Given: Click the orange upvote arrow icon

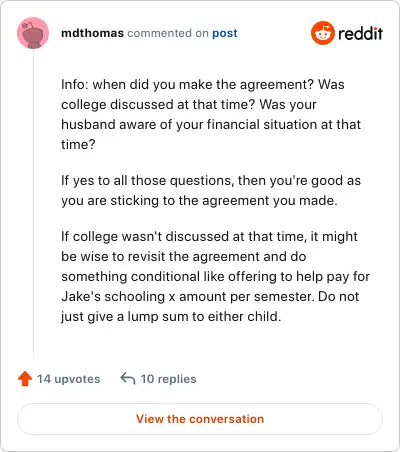Looking at the screenshot, I should pos(25,379).
